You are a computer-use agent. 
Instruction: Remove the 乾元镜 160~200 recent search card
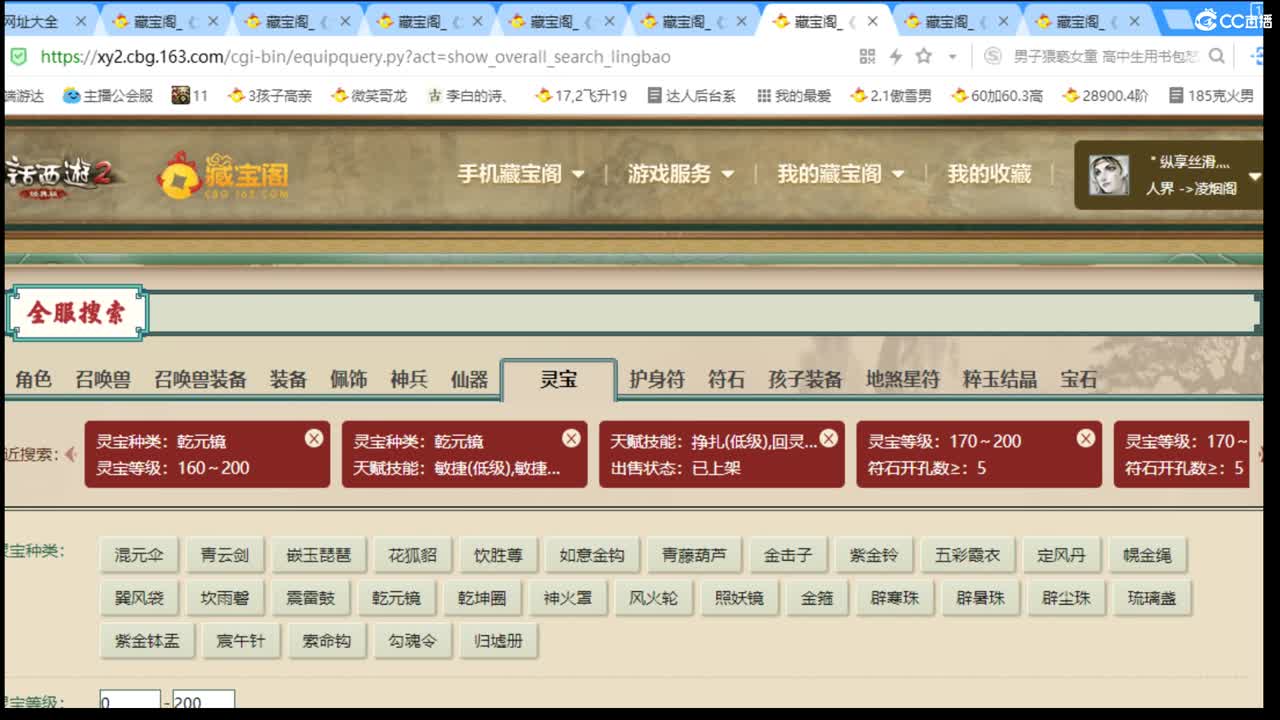click(314, 438)
